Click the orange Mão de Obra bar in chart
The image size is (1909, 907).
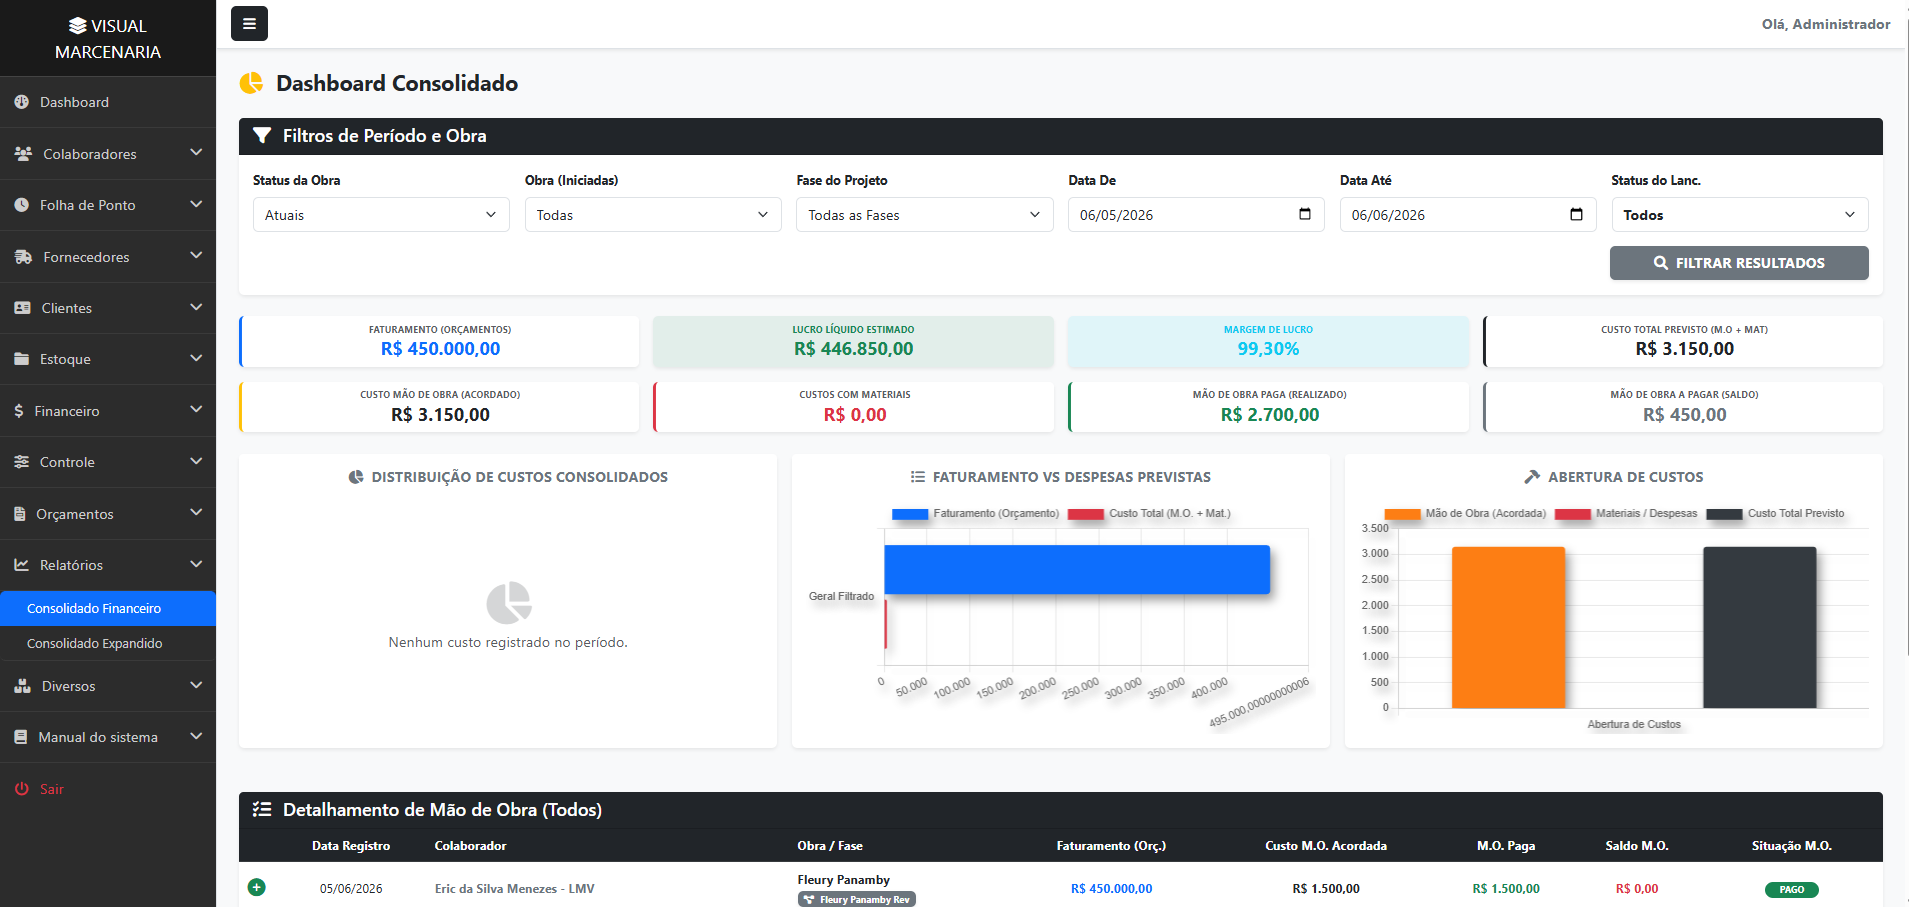tap(1508, 627)
